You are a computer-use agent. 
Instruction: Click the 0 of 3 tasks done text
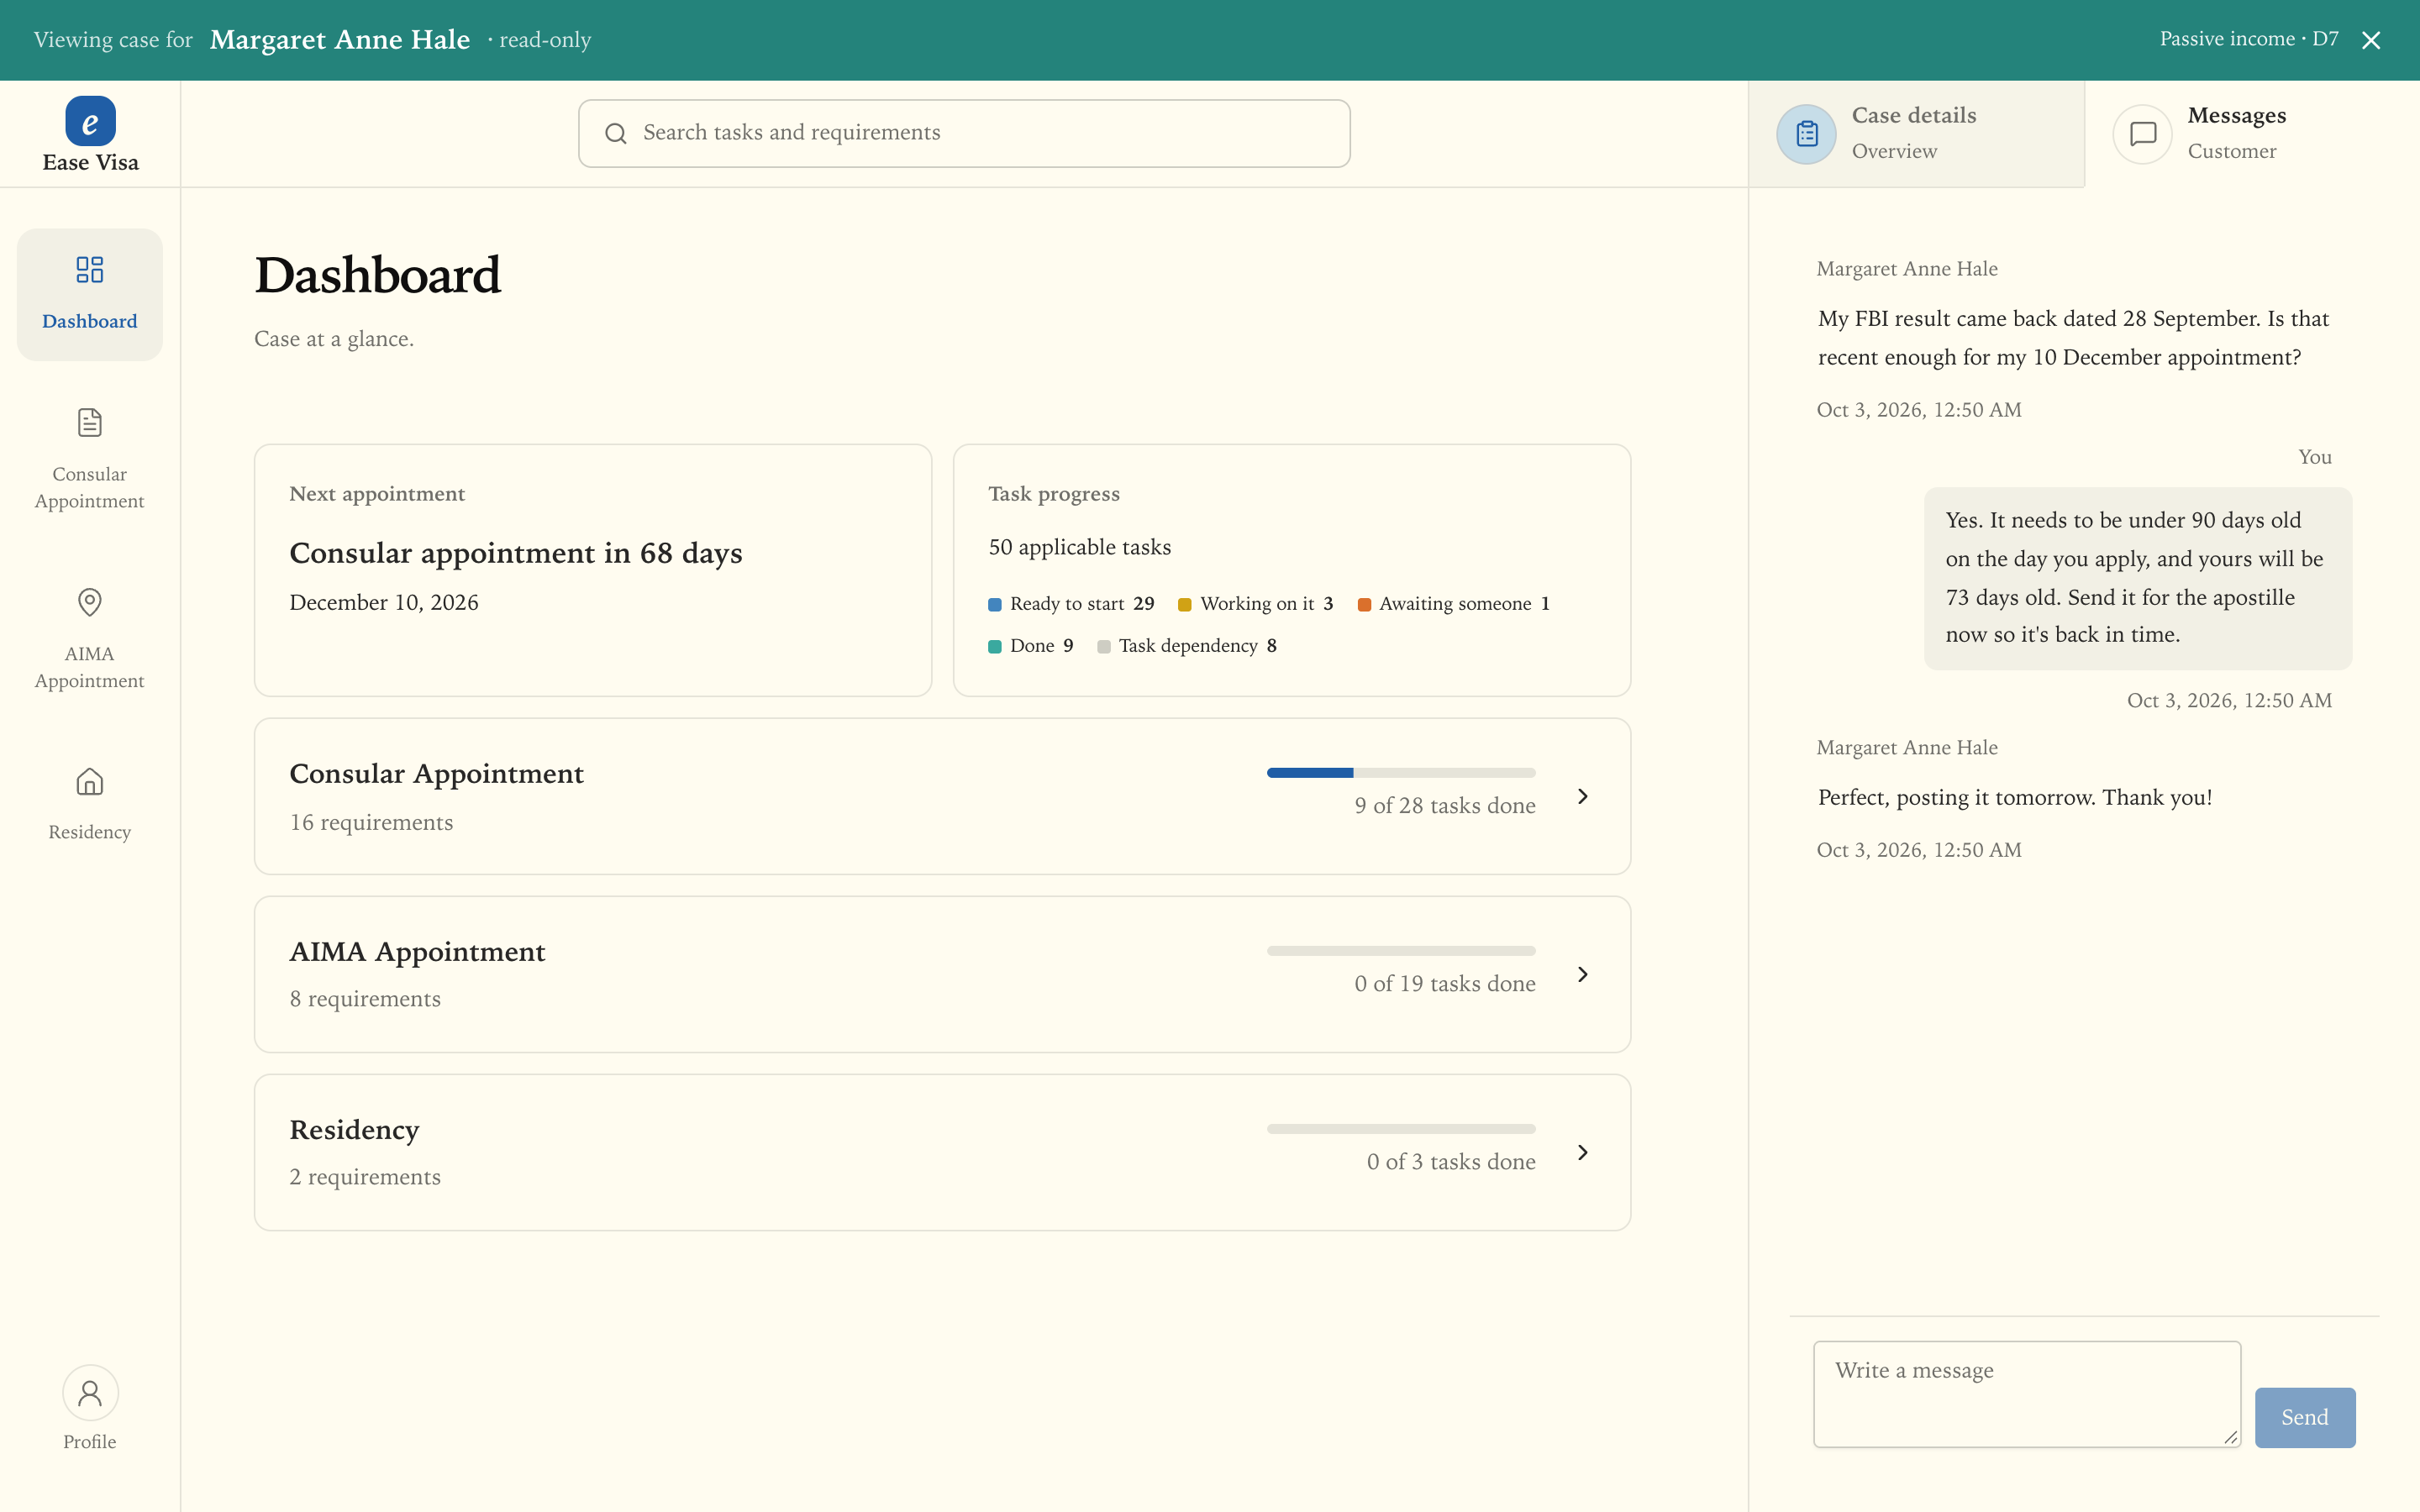pos(1451,1162)
